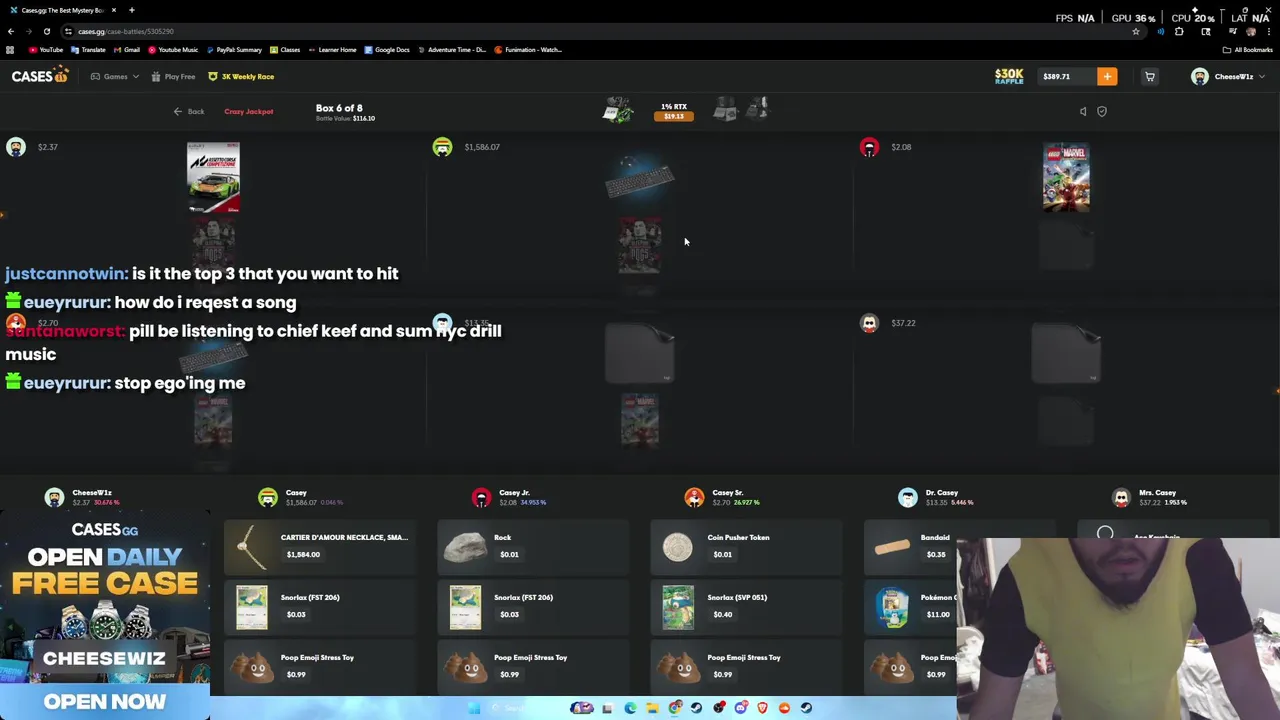The width and height of the screenshot is (1280, 720).
Task: Click the orange plus deposit button
Action: point(1107,76)
